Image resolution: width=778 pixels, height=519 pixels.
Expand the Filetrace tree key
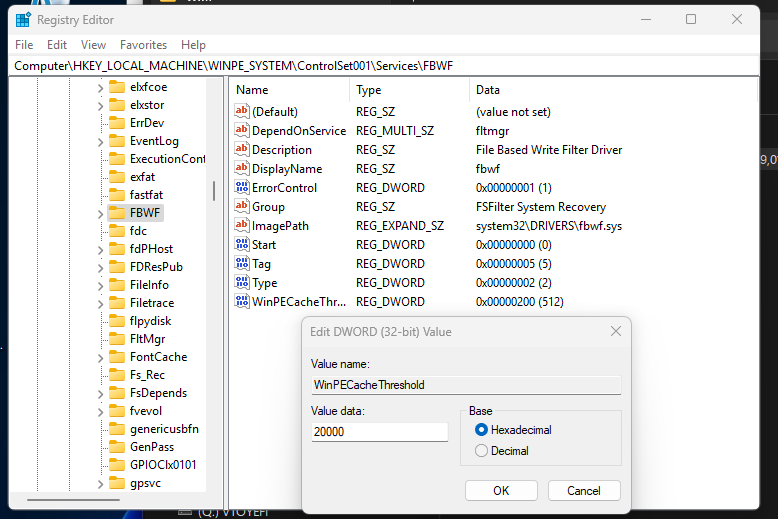[x=100, y=304]
